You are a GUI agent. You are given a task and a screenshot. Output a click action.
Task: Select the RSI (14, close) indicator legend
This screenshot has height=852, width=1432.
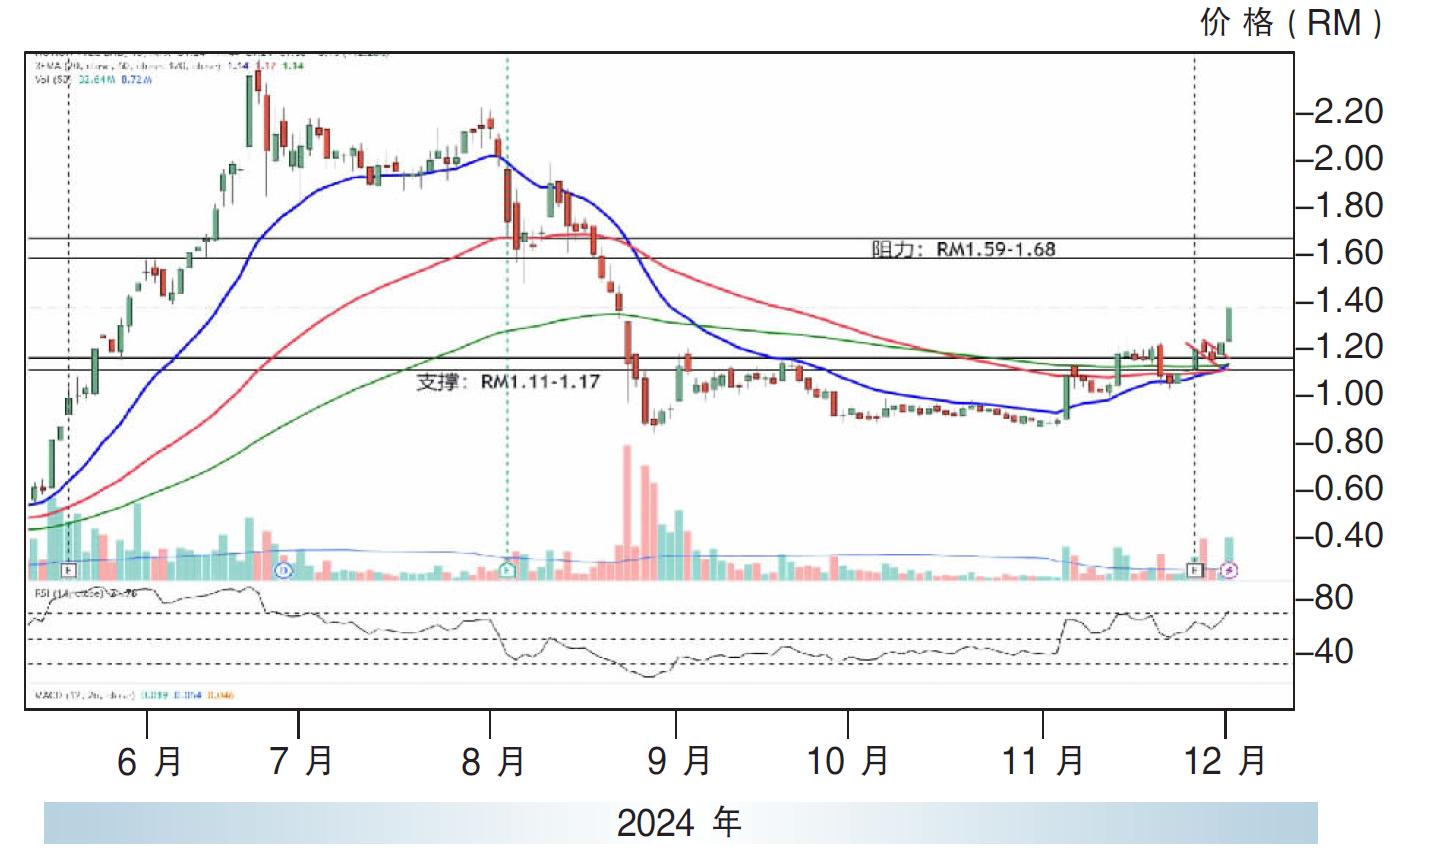pos(85,593)
